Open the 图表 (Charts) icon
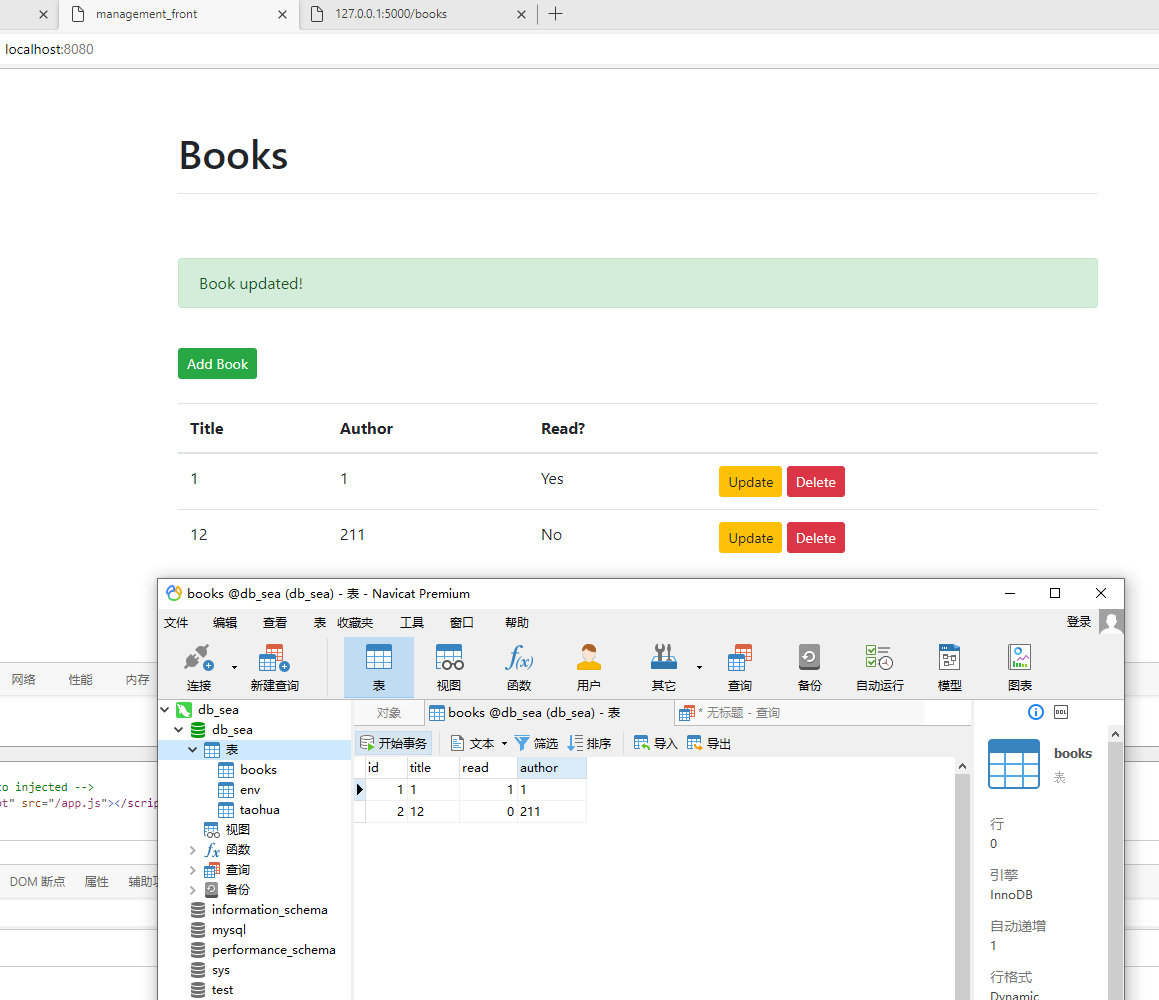This screenshot has height=1000, width=1159. pyautogui.click(x=1019, y=665)
